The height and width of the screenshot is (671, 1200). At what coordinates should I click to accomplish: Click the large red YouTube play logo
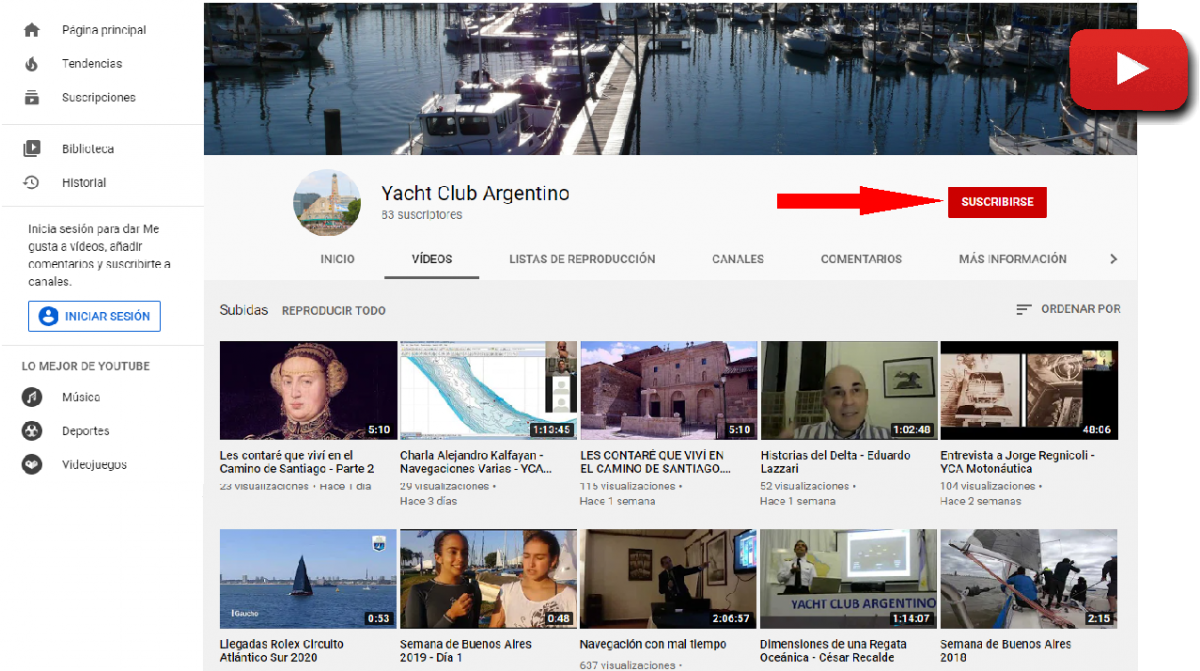(x=1128, y=69)
